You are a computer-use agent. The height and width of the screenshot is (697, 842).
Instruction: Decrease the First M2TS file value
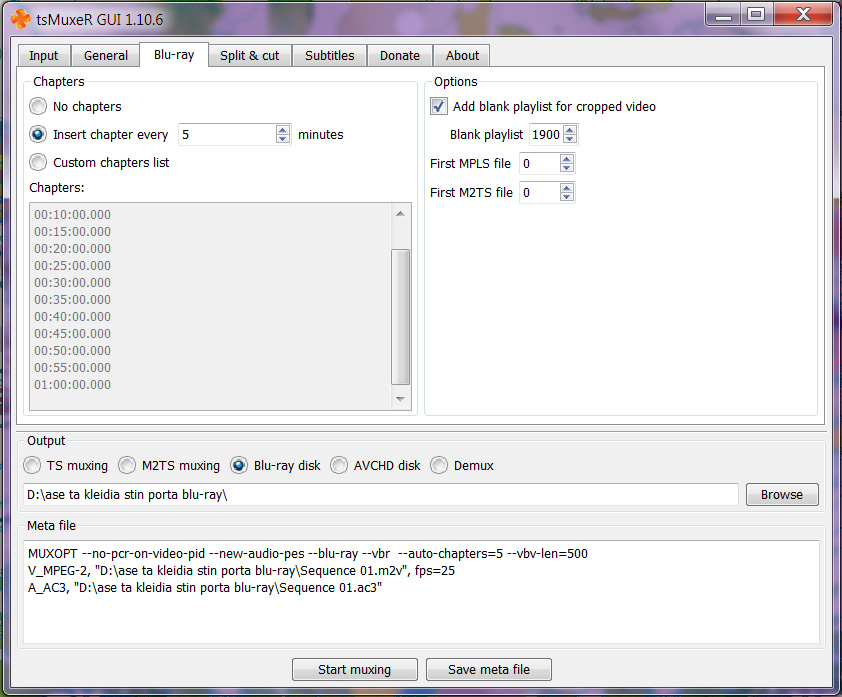pyautogui.click(x=567, y=197)
